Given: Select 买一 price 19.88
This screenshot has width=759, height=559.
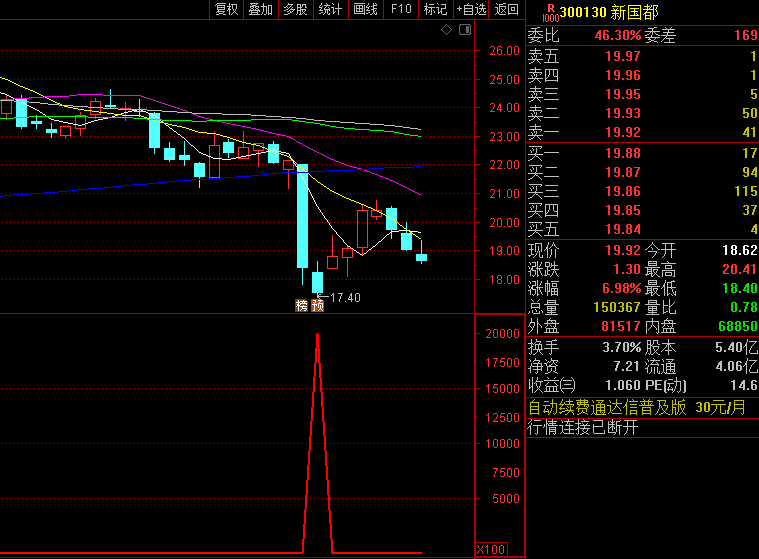Looking at the screenshot, I should click(x=623, y=153).
